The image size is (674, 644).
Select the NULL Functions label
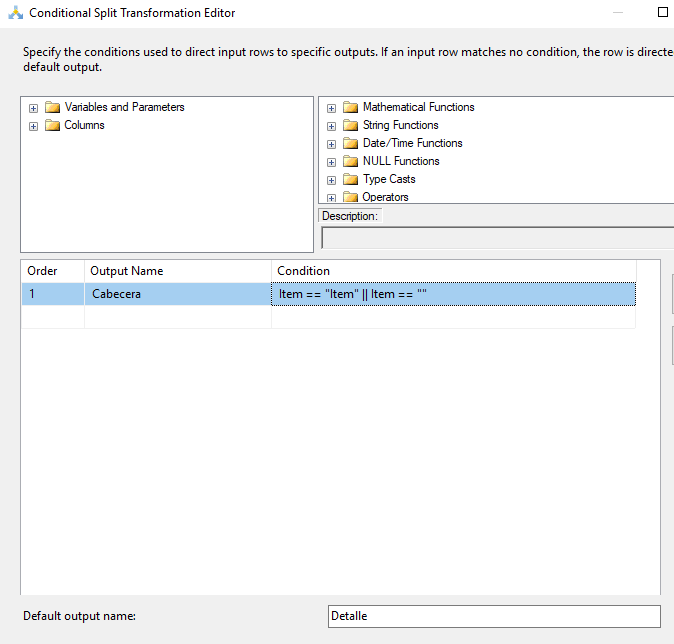click(x=401, y=161)
